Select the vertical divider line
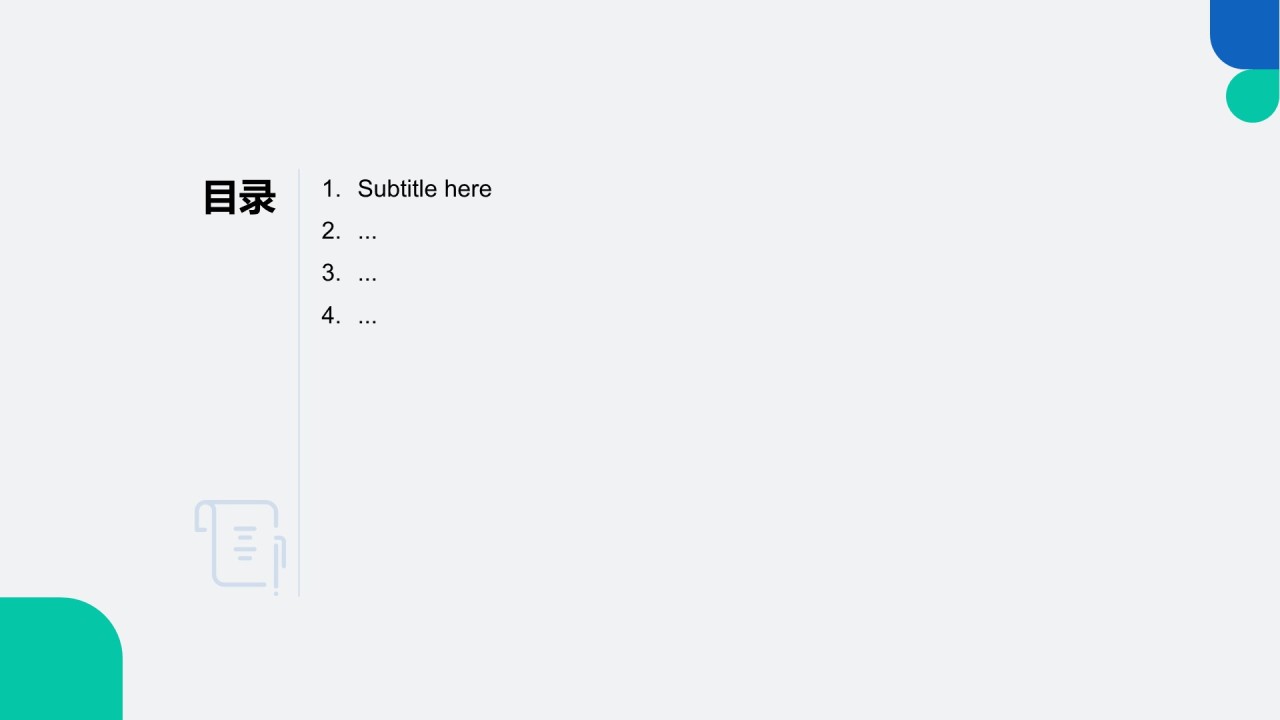 (299, 382)
